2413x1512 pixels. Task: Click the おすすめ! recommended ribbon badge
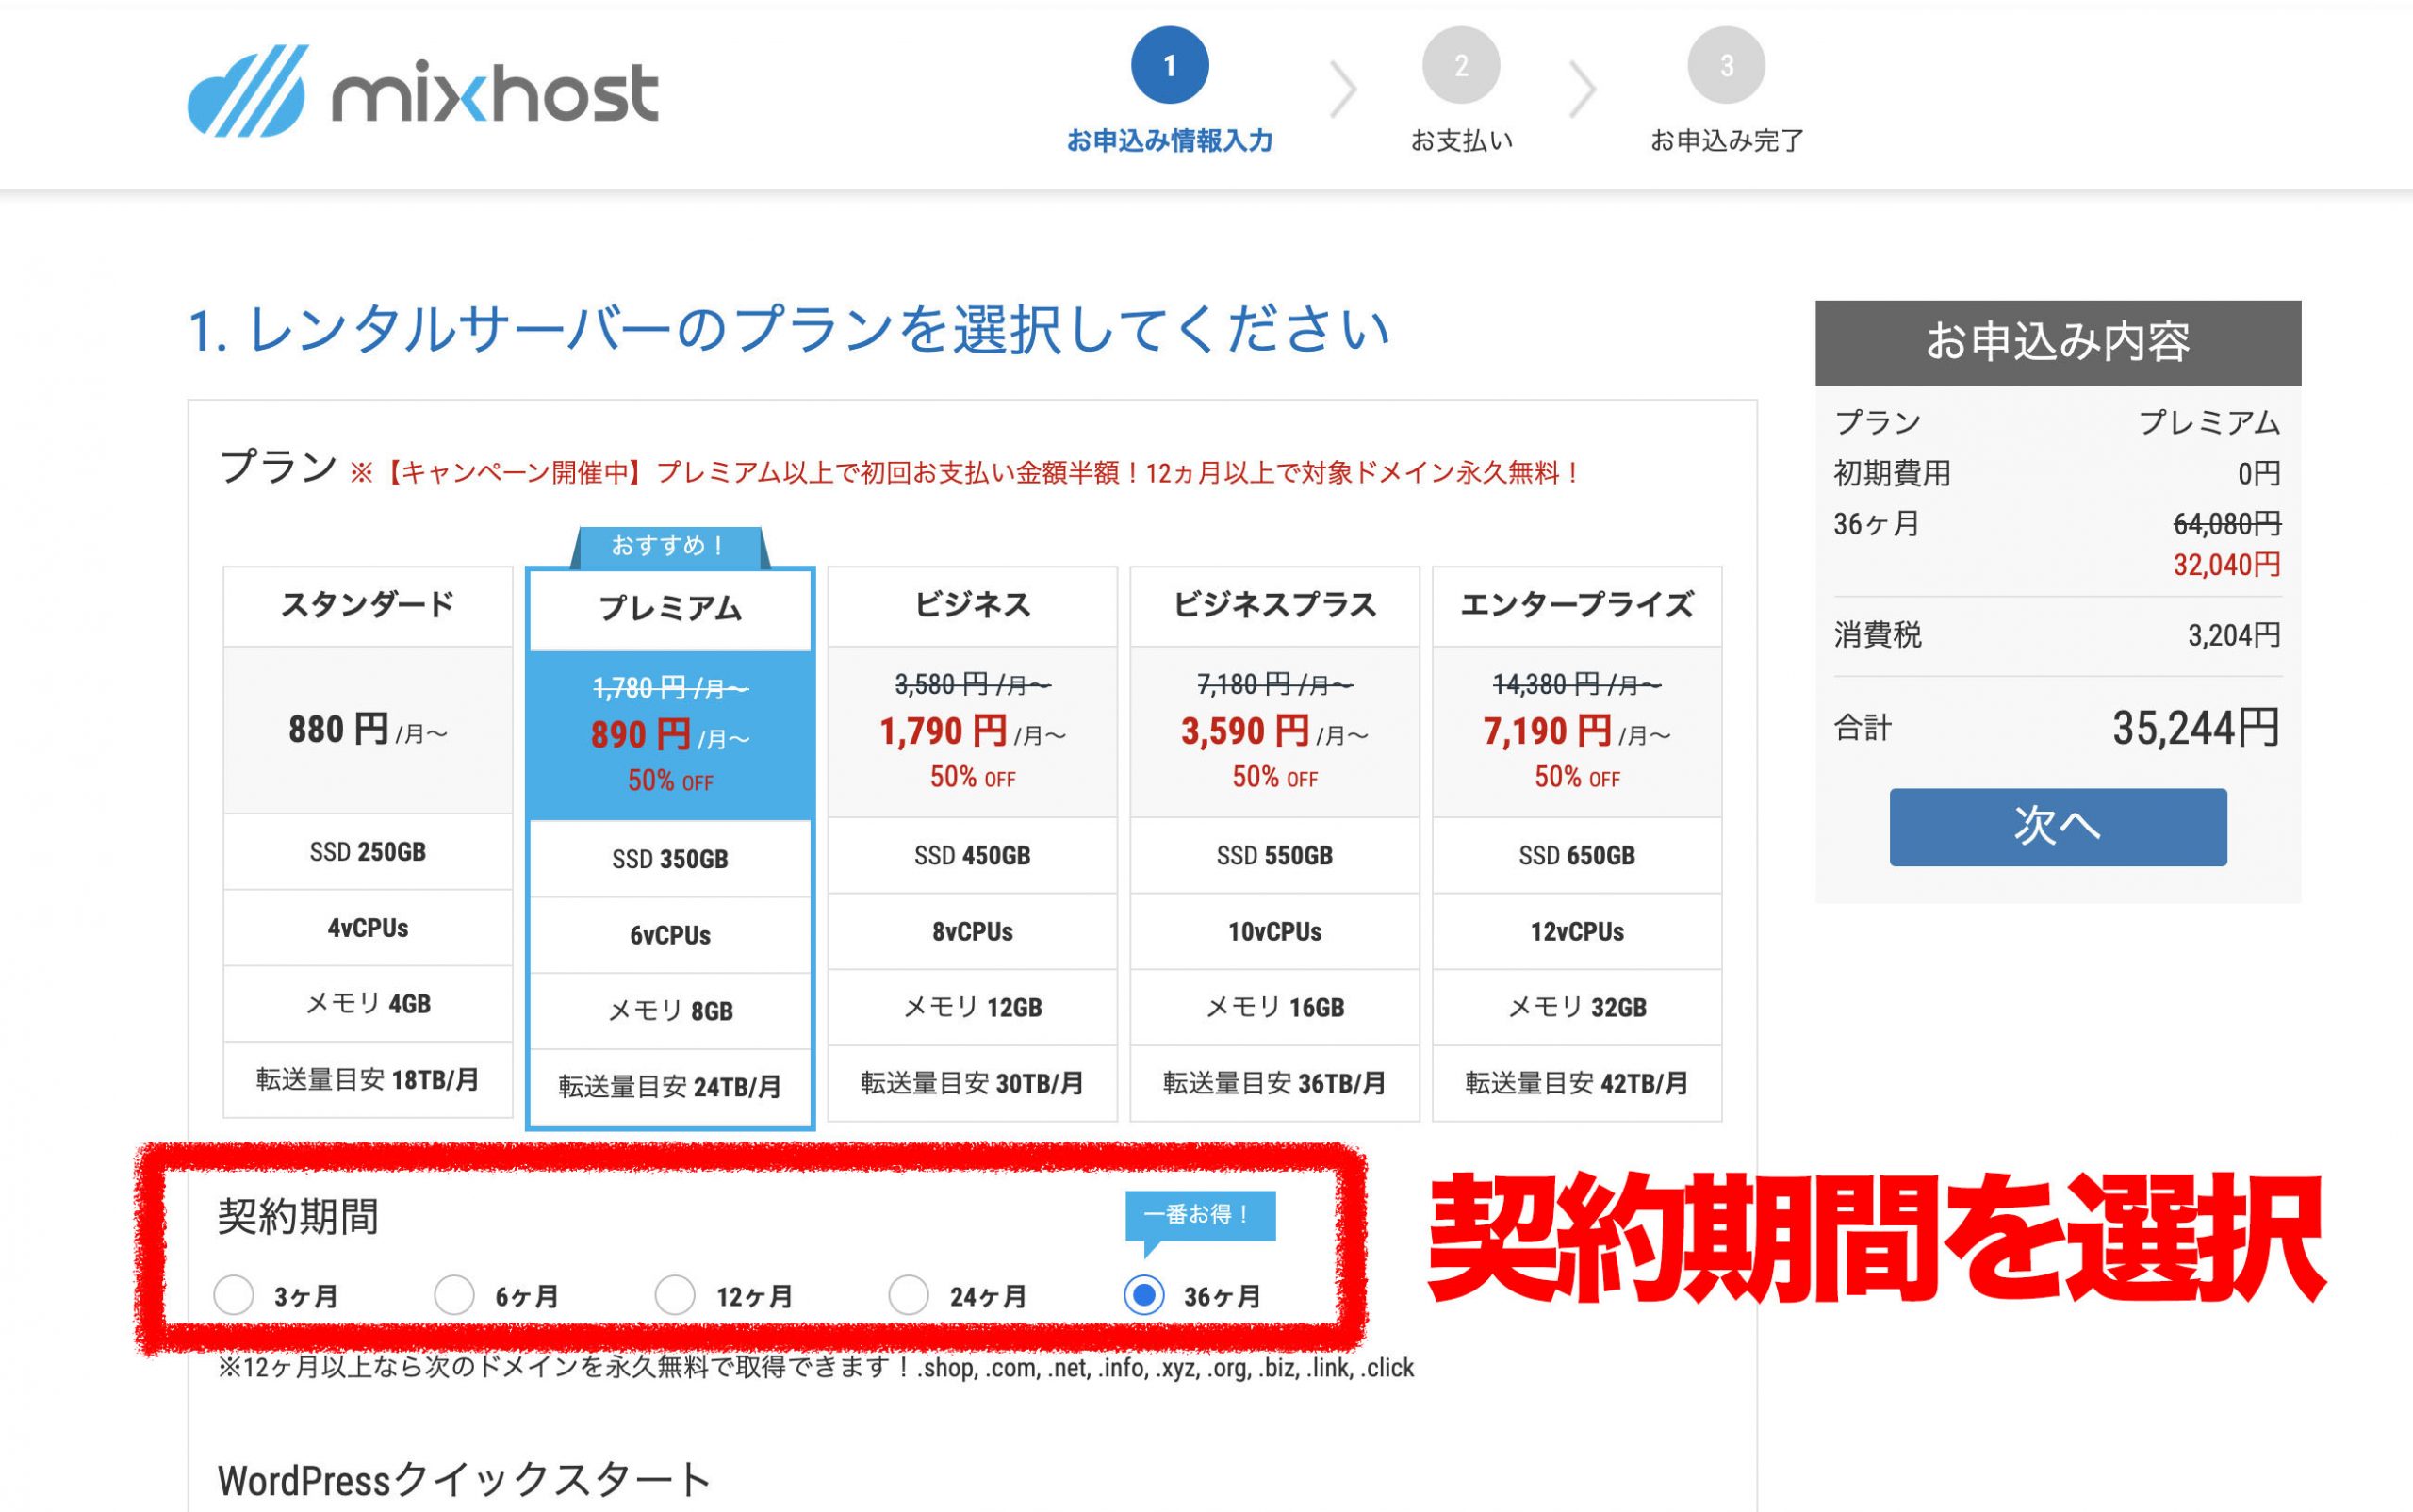[669, 546]
